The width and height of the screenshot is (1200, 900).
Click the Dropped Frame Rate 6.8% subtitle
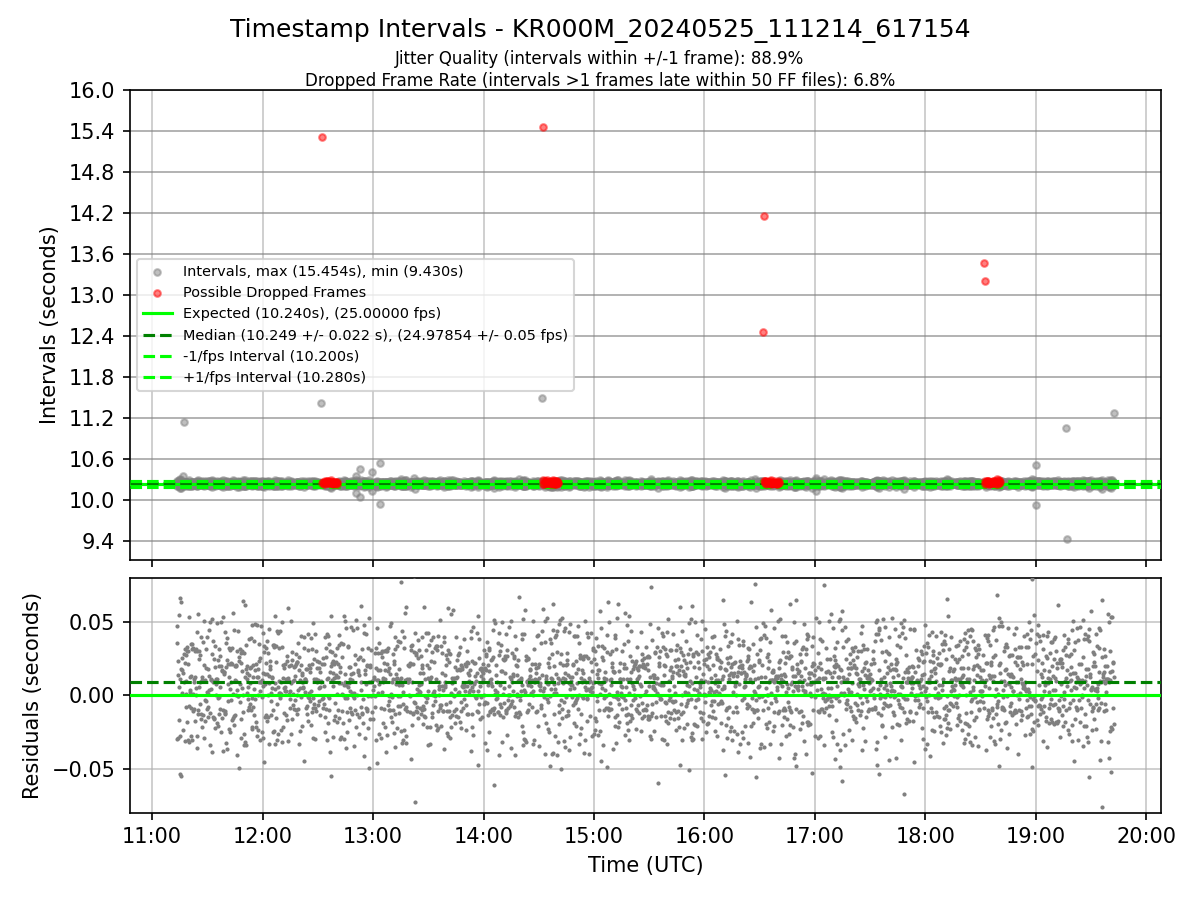pos(600,80)
